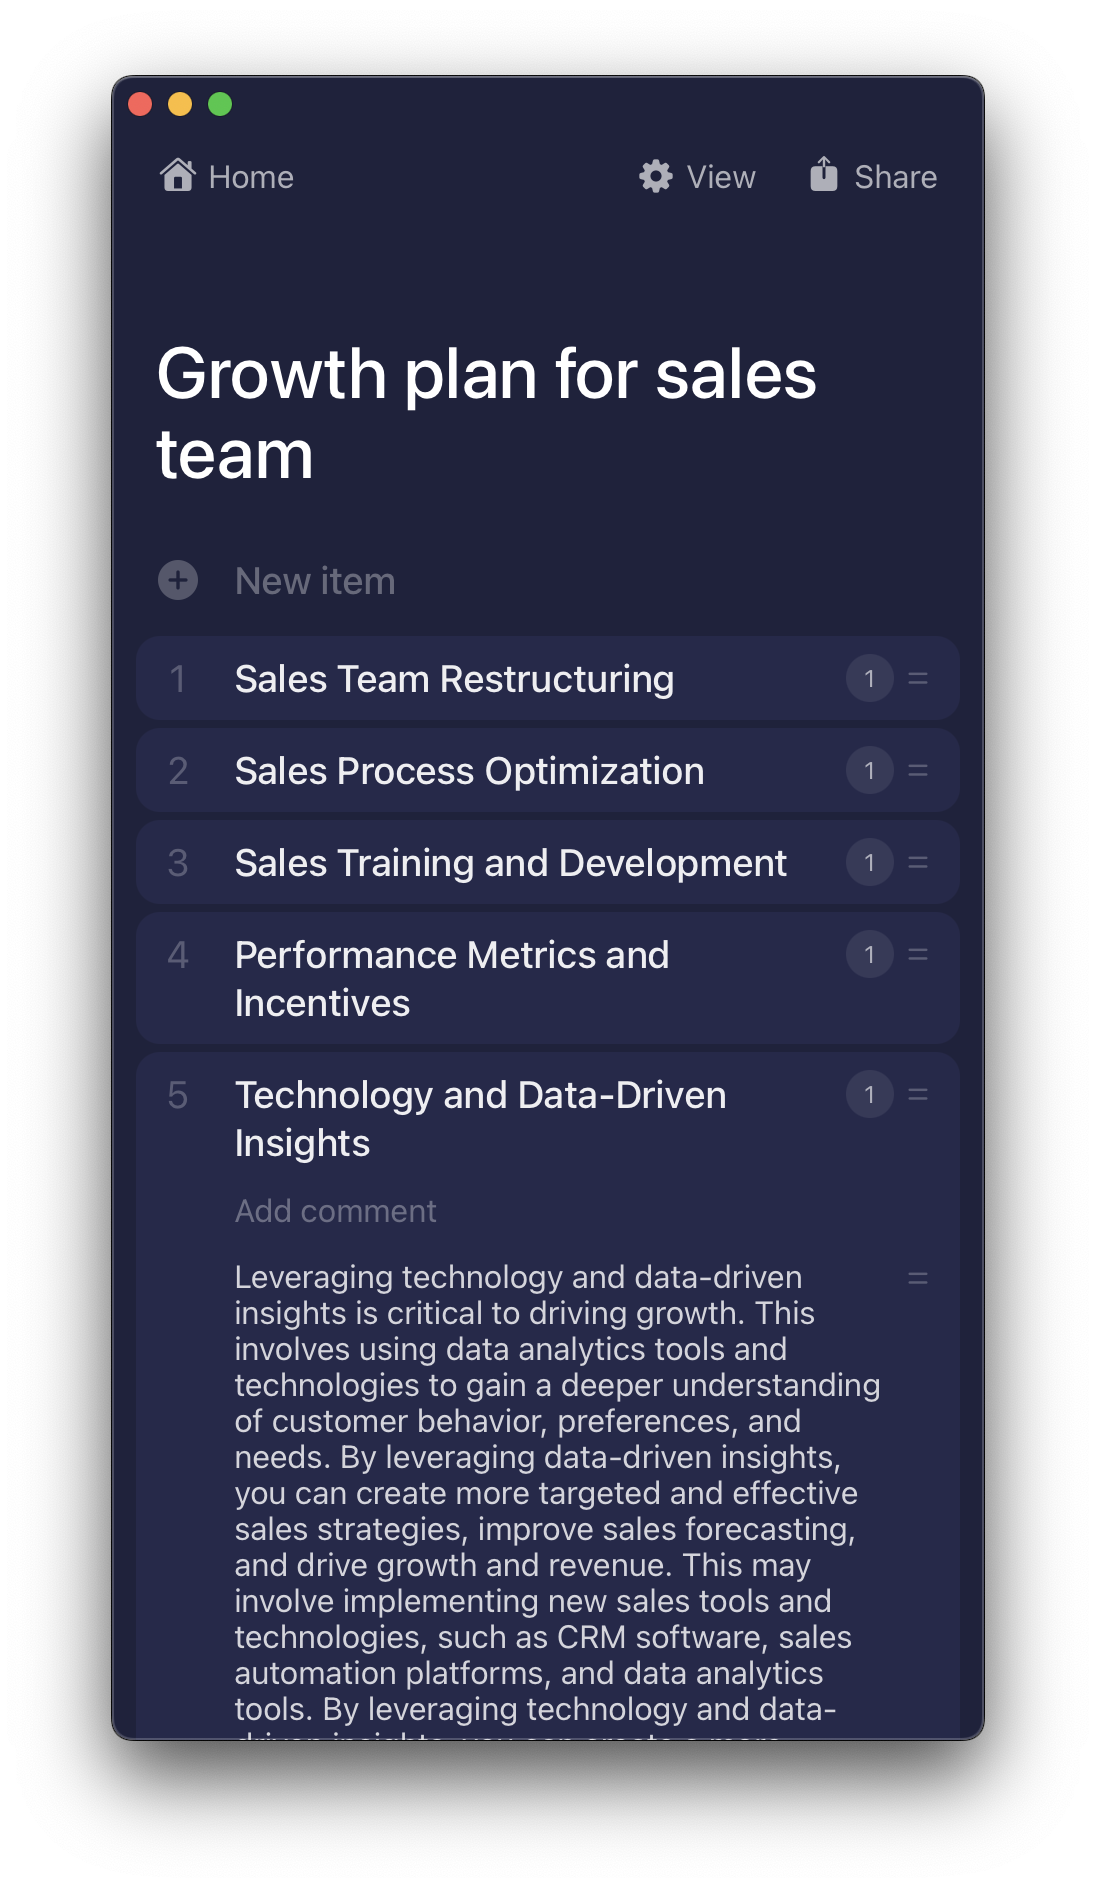
Task: Click the New item text field
Action: point(316,581)
